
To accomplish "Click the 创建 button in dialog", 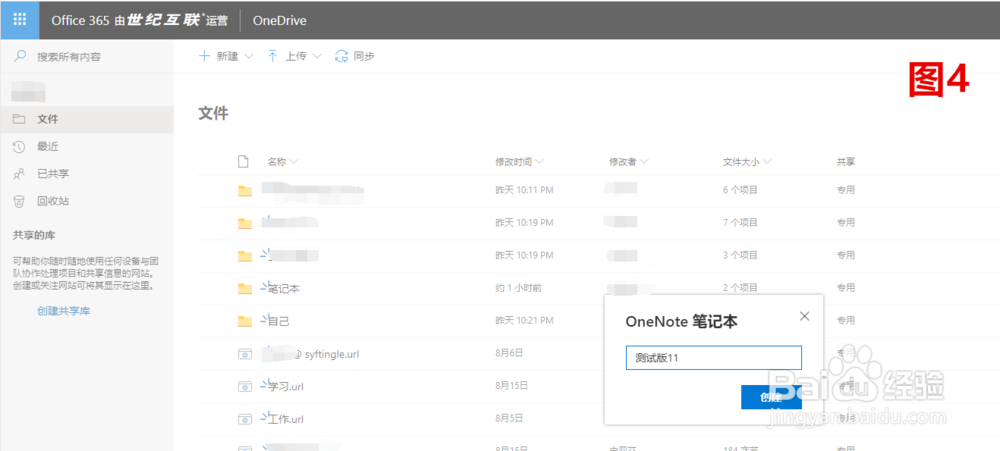I will tap(771, 397).
